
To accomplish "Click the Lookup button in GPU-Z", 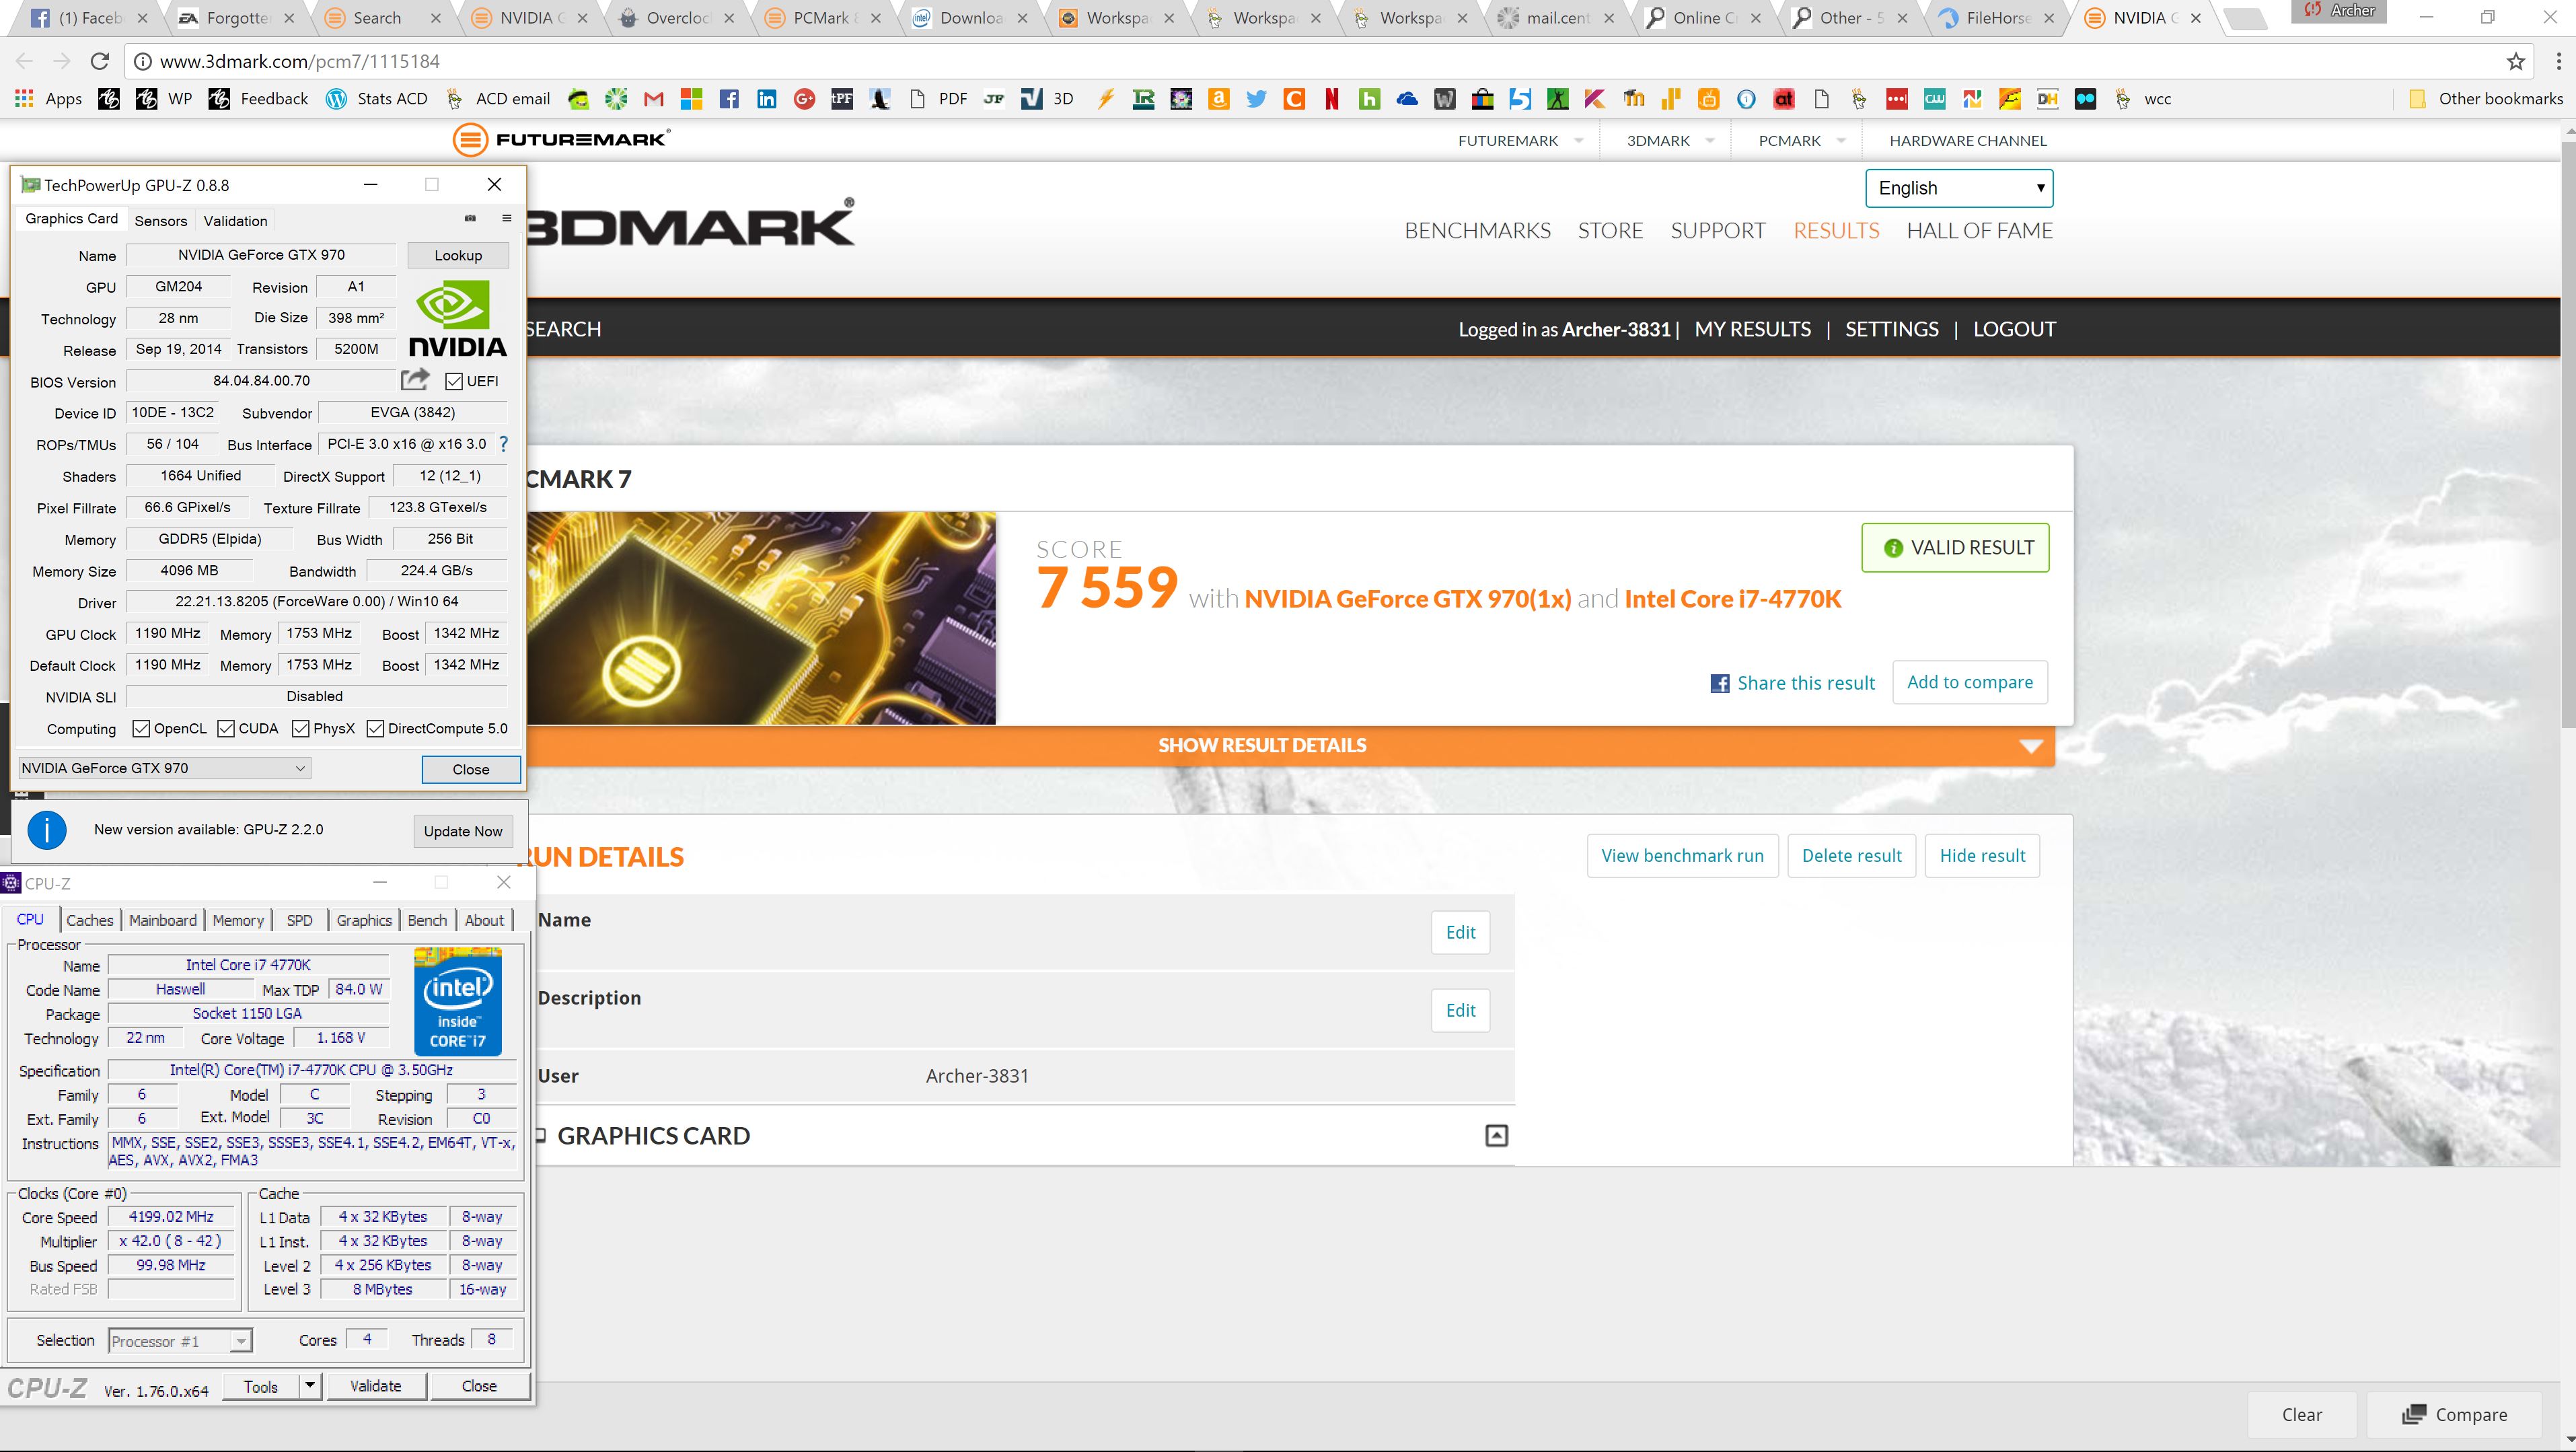I will pos(458,256).
